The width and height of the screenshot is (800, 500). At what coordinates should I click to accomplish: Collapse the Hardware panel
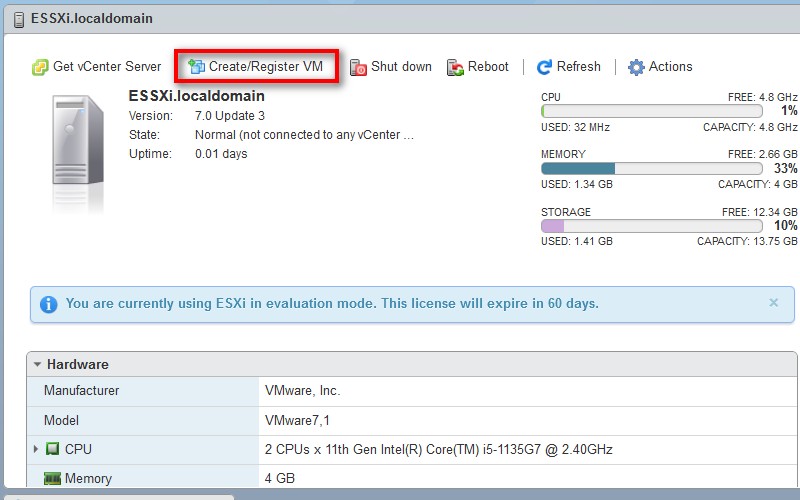coord(37,364)
